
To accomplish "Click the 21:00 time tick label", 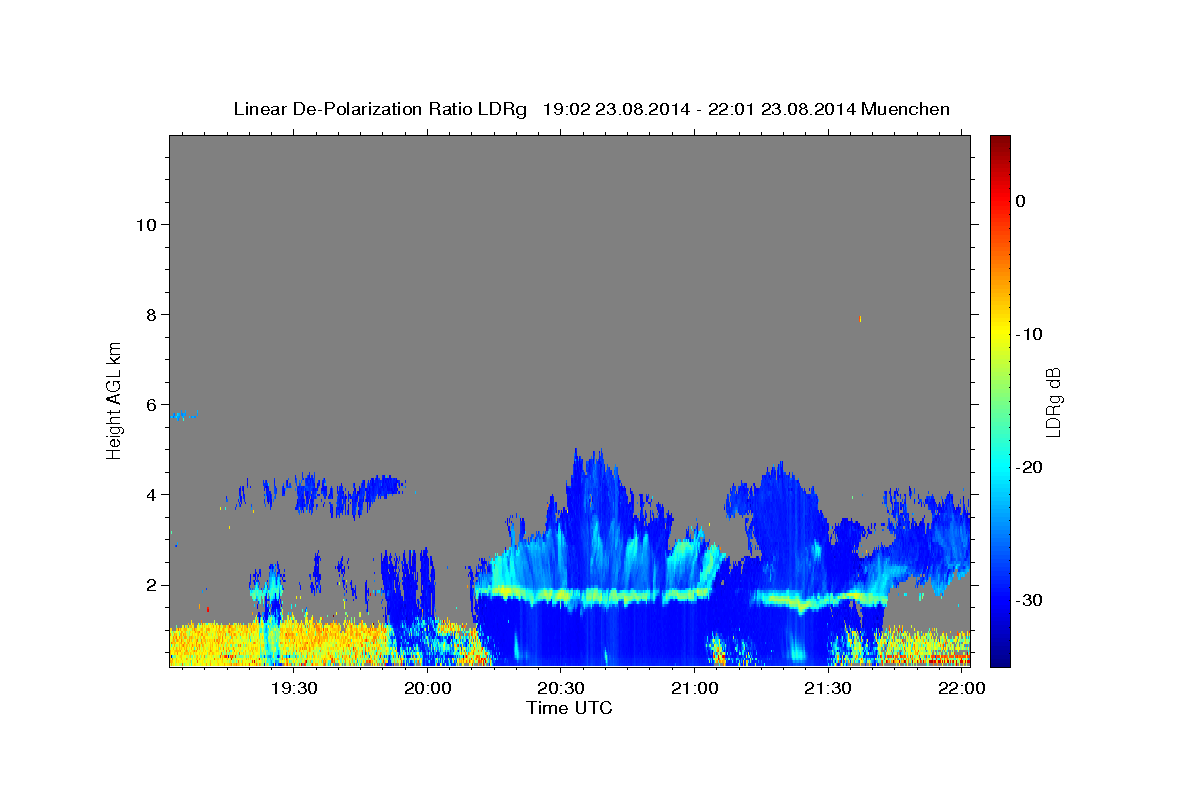I will click(694, 688).
